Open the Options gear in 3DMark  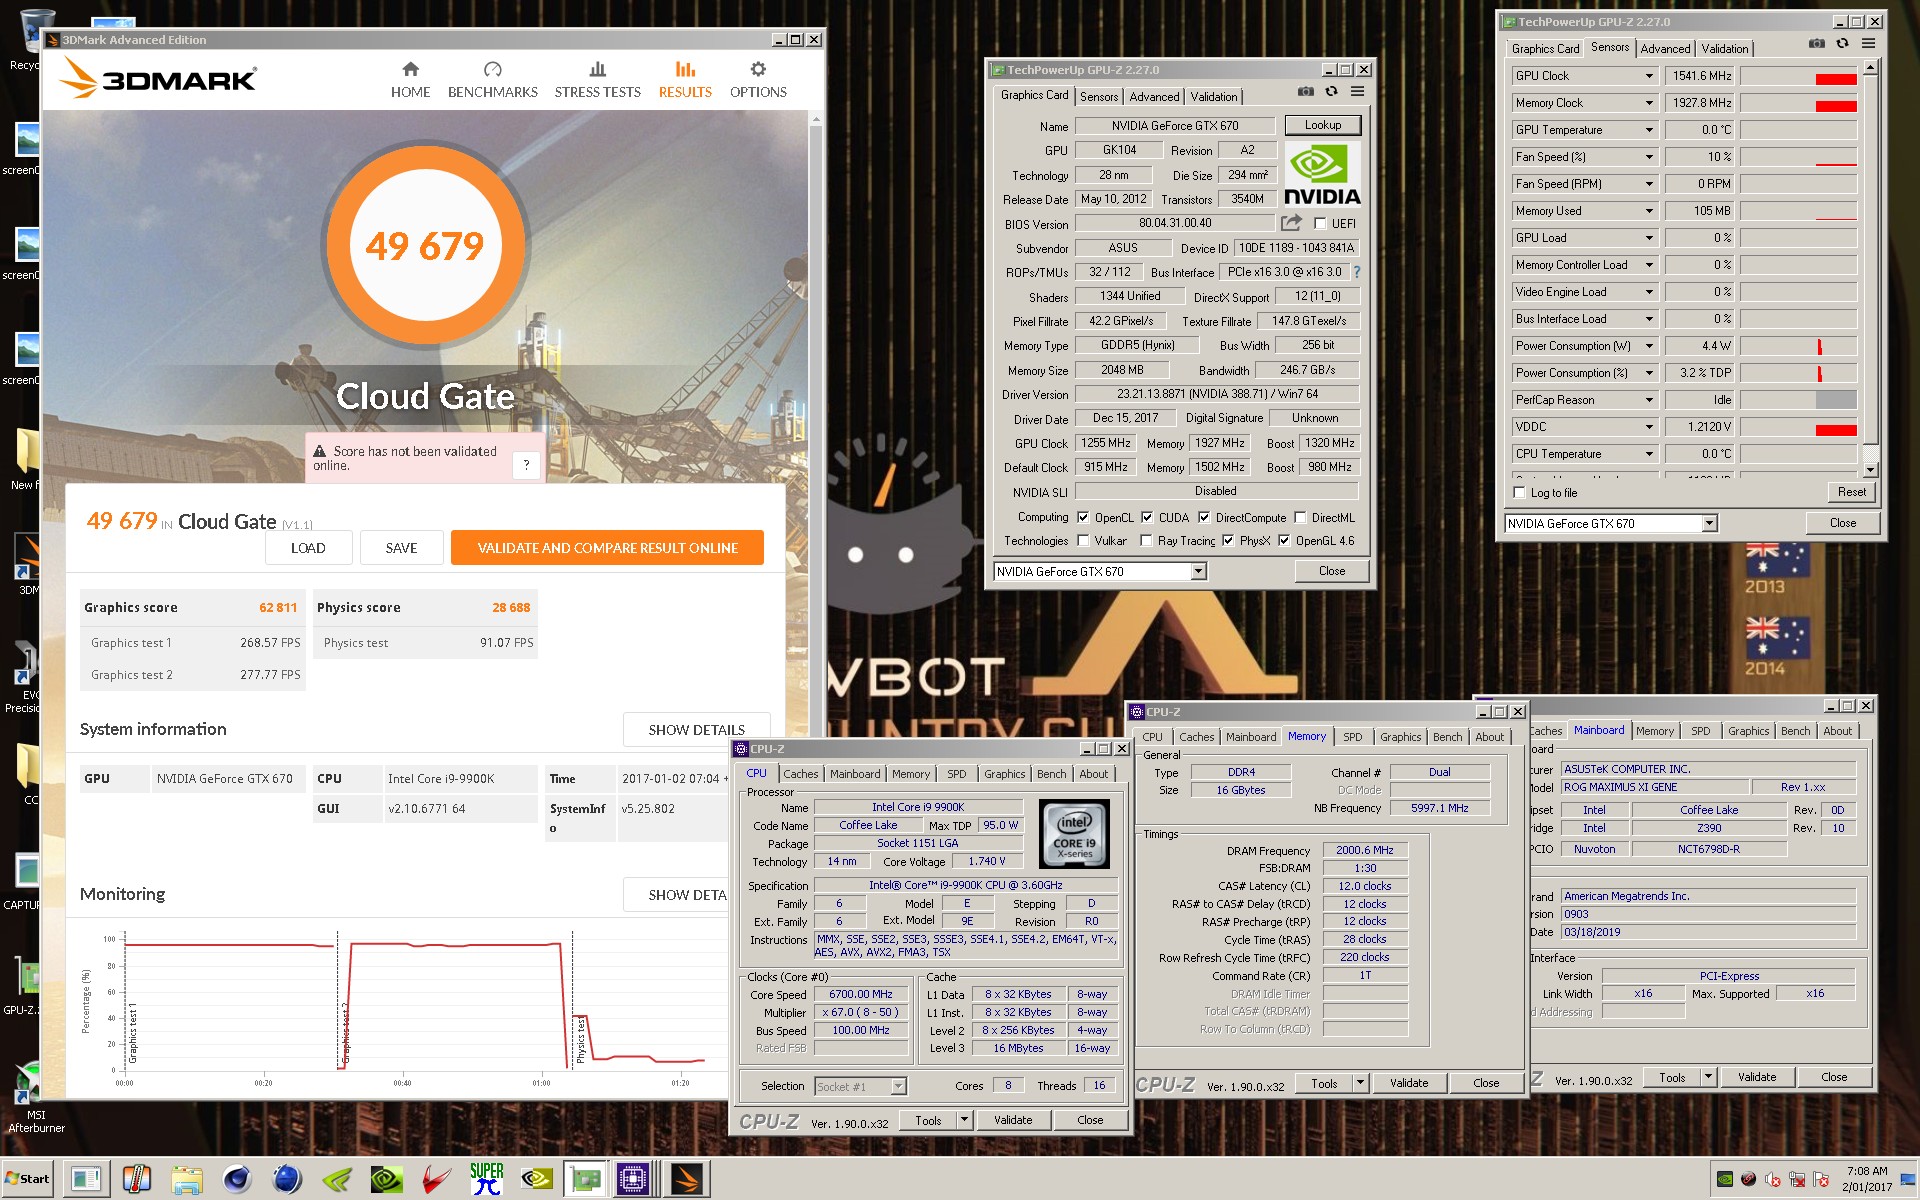tap(758, 69)
